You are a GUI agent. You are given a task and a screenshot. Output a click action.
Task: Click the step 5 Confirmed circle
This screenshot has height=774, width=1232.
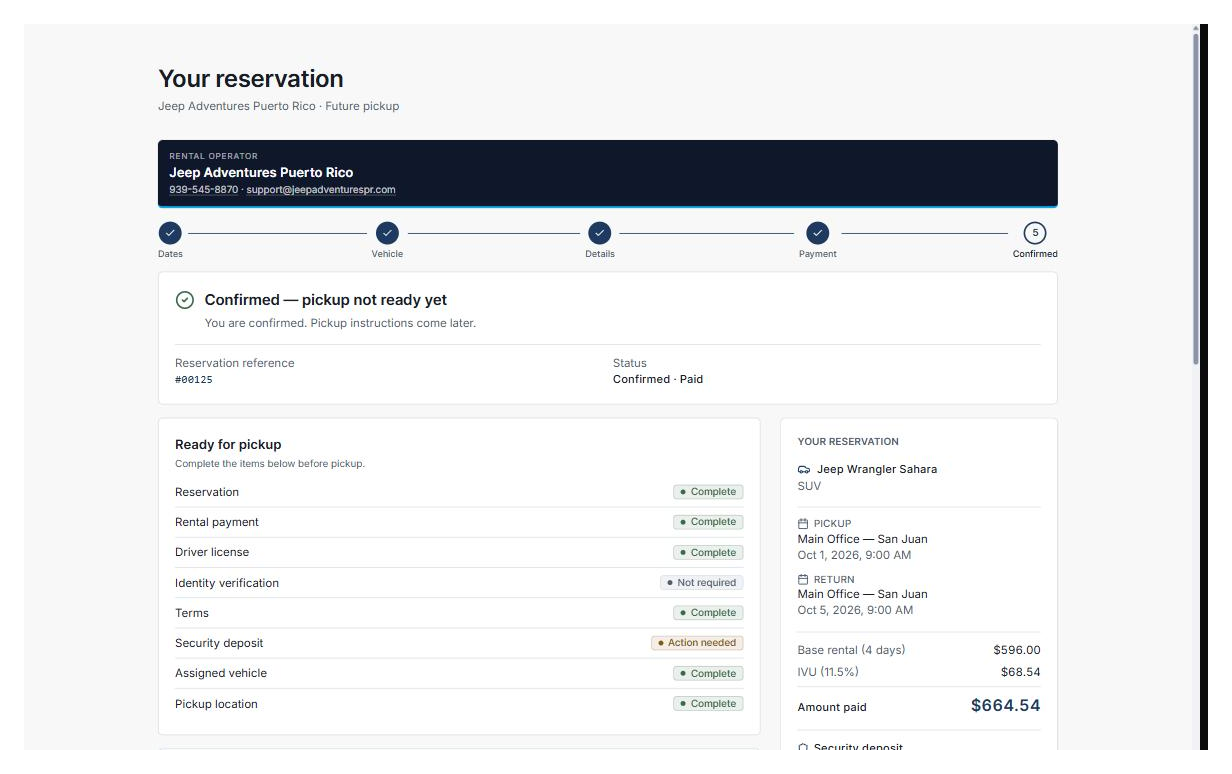tap(1035, 233)
